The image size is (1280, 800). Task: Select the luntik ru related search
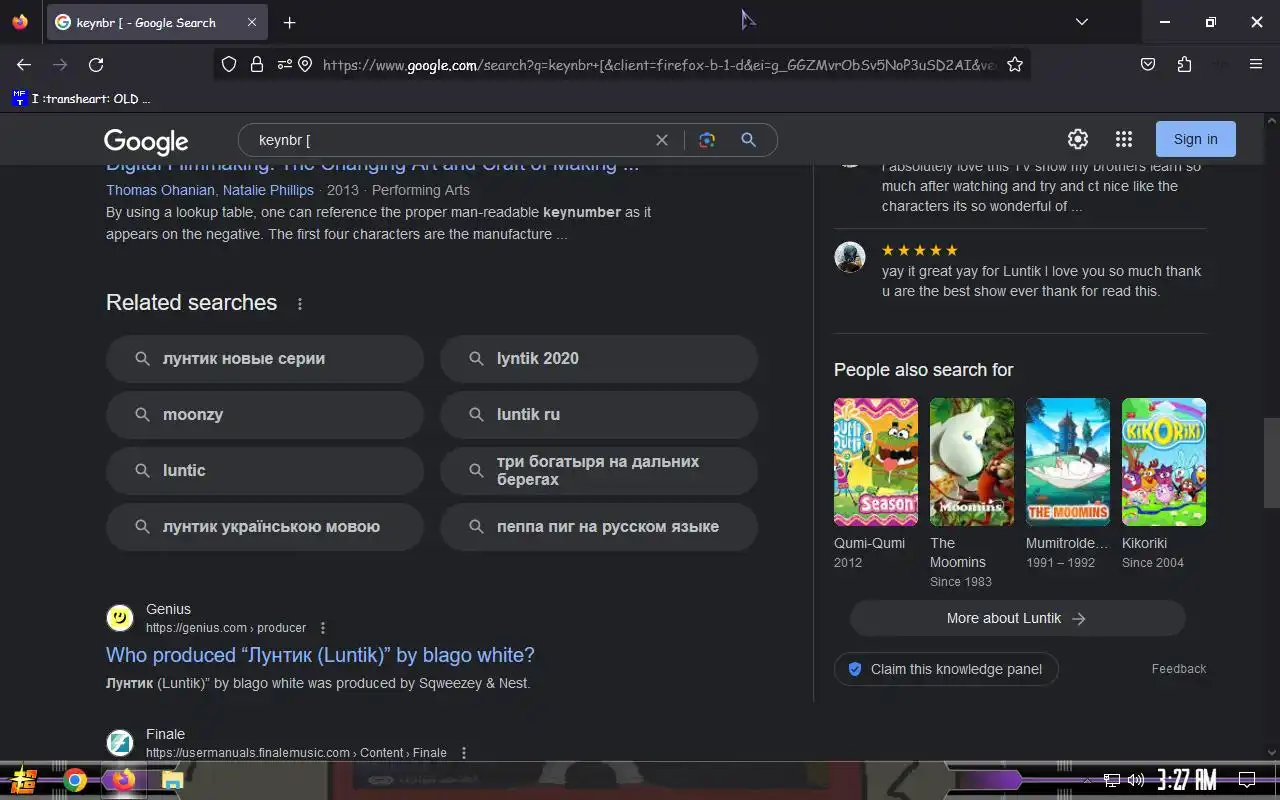[x=599, y=414]
